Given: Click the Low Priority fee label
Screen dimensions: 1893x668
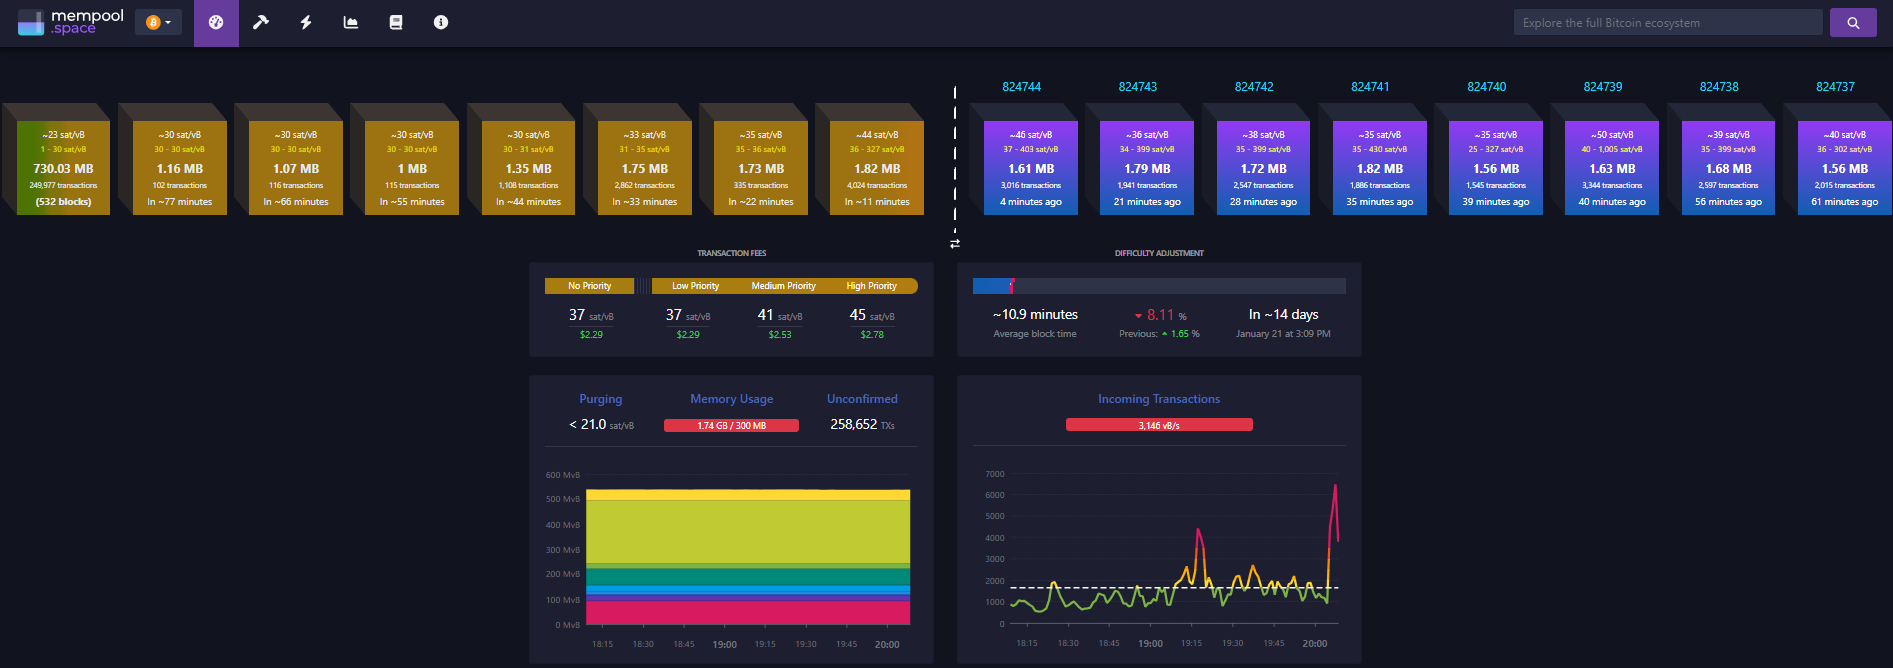Looking at the screenshot, I should [x=695, y=286].
